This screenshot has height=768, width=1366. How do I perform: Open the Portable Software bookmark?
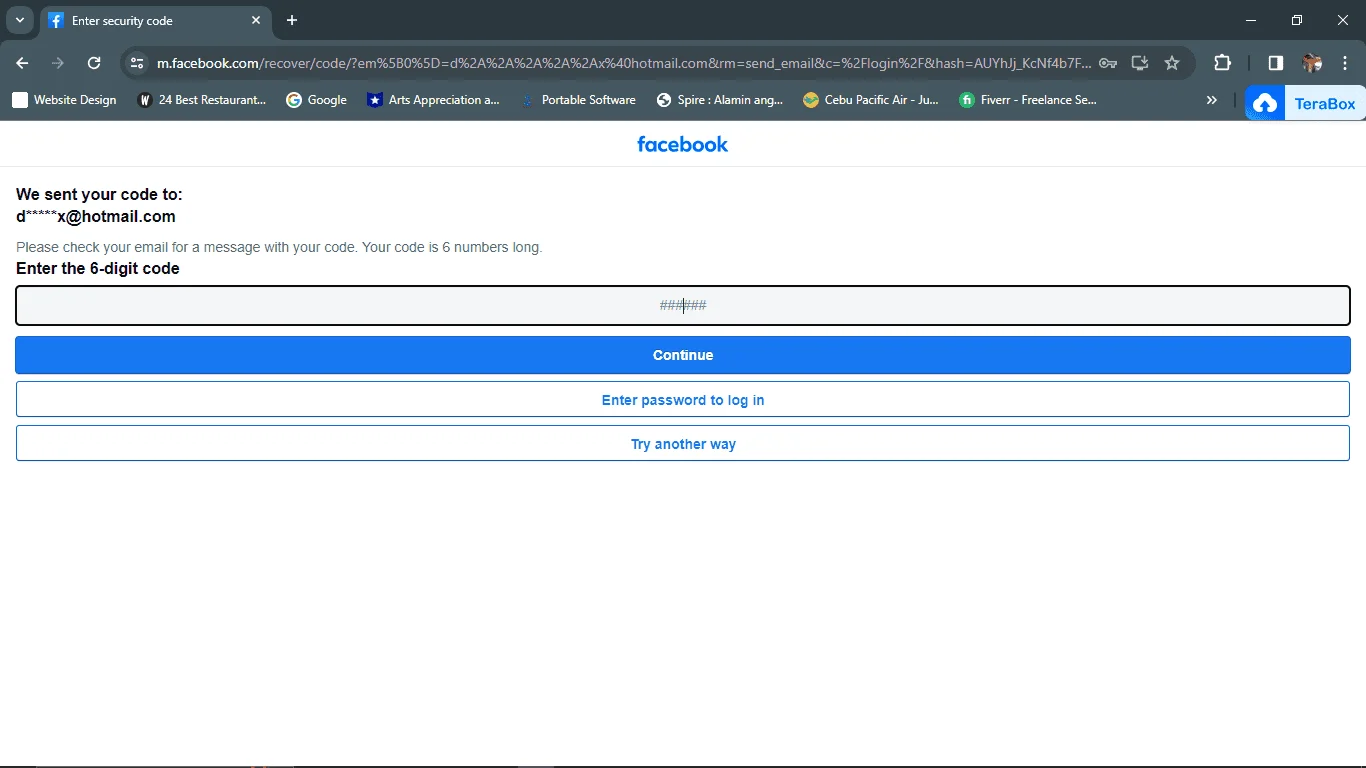578,100
